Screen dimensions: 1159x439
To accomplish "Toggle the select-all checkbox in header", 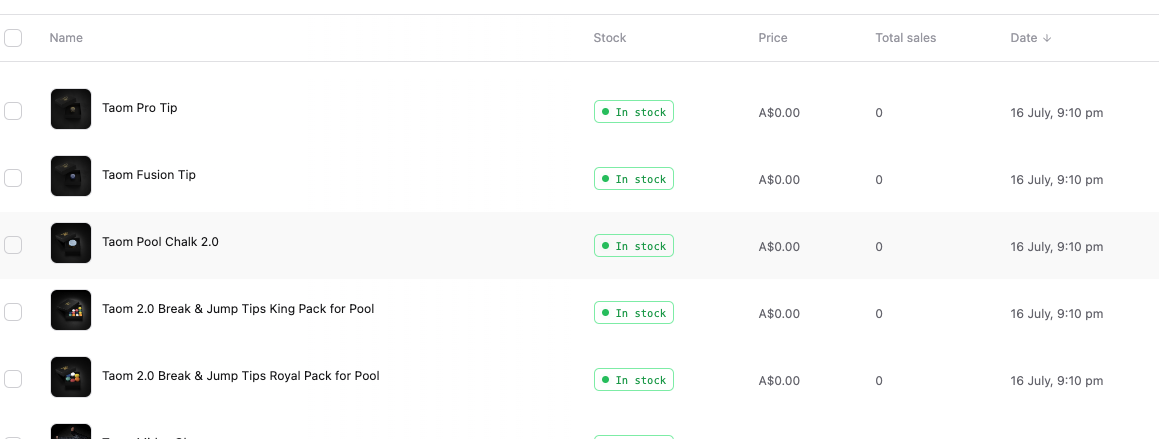I will click(13, 38).
